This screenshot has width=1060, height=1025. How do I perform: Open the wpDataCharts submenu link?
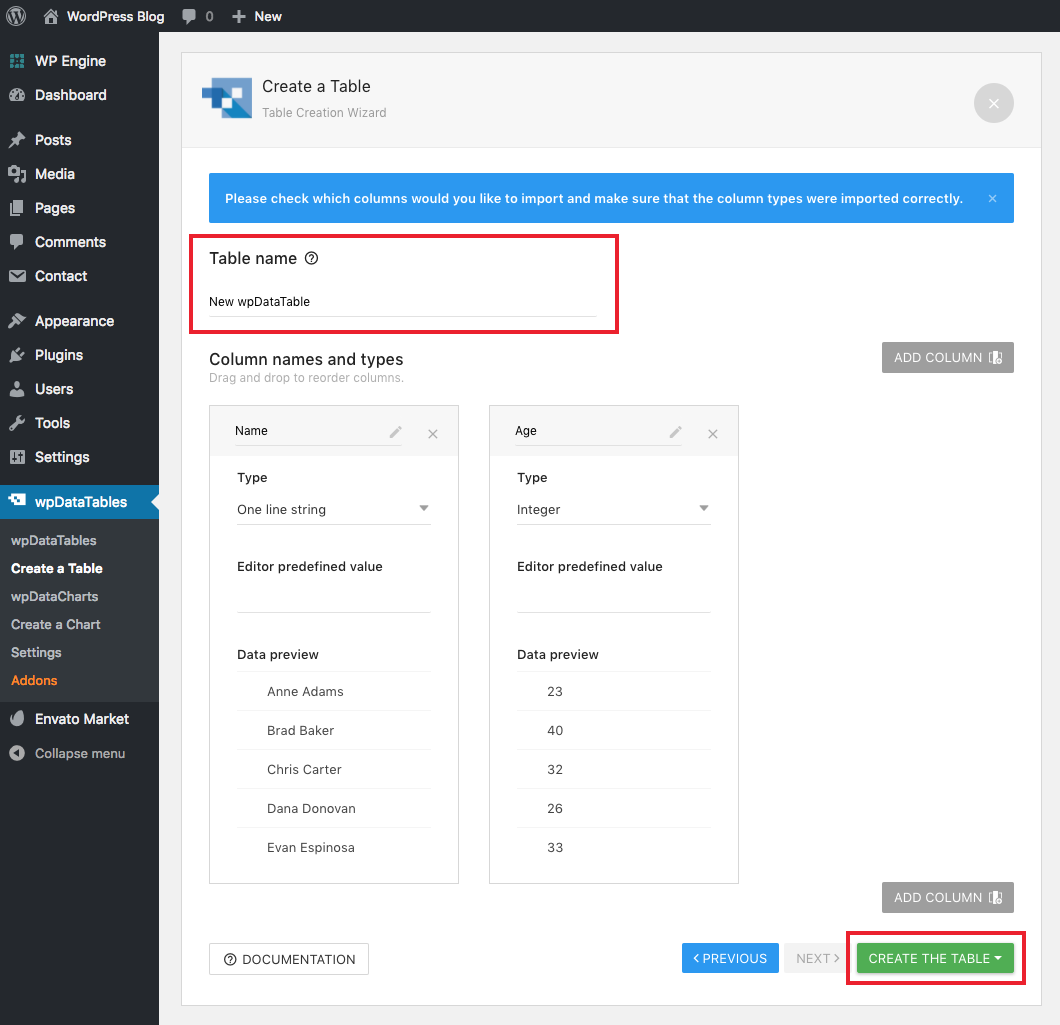[x=55, y=596]
